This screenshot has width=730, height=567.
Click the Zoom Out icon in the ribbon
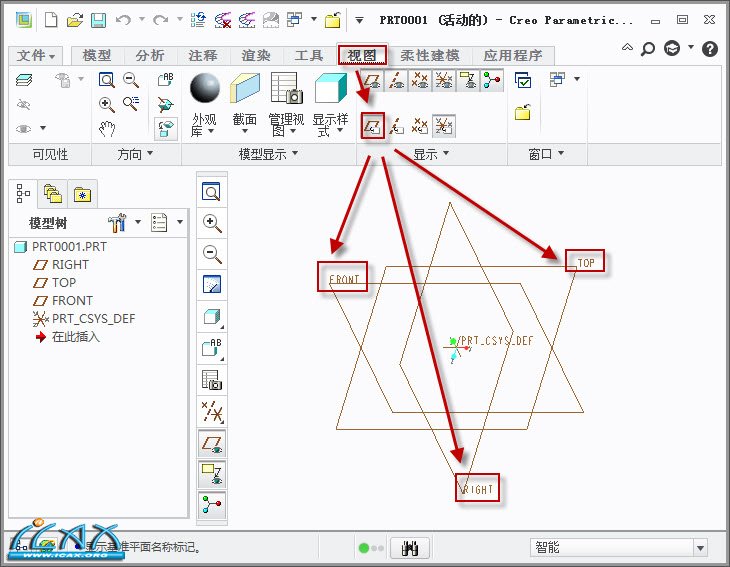click(x=131, y=80)
